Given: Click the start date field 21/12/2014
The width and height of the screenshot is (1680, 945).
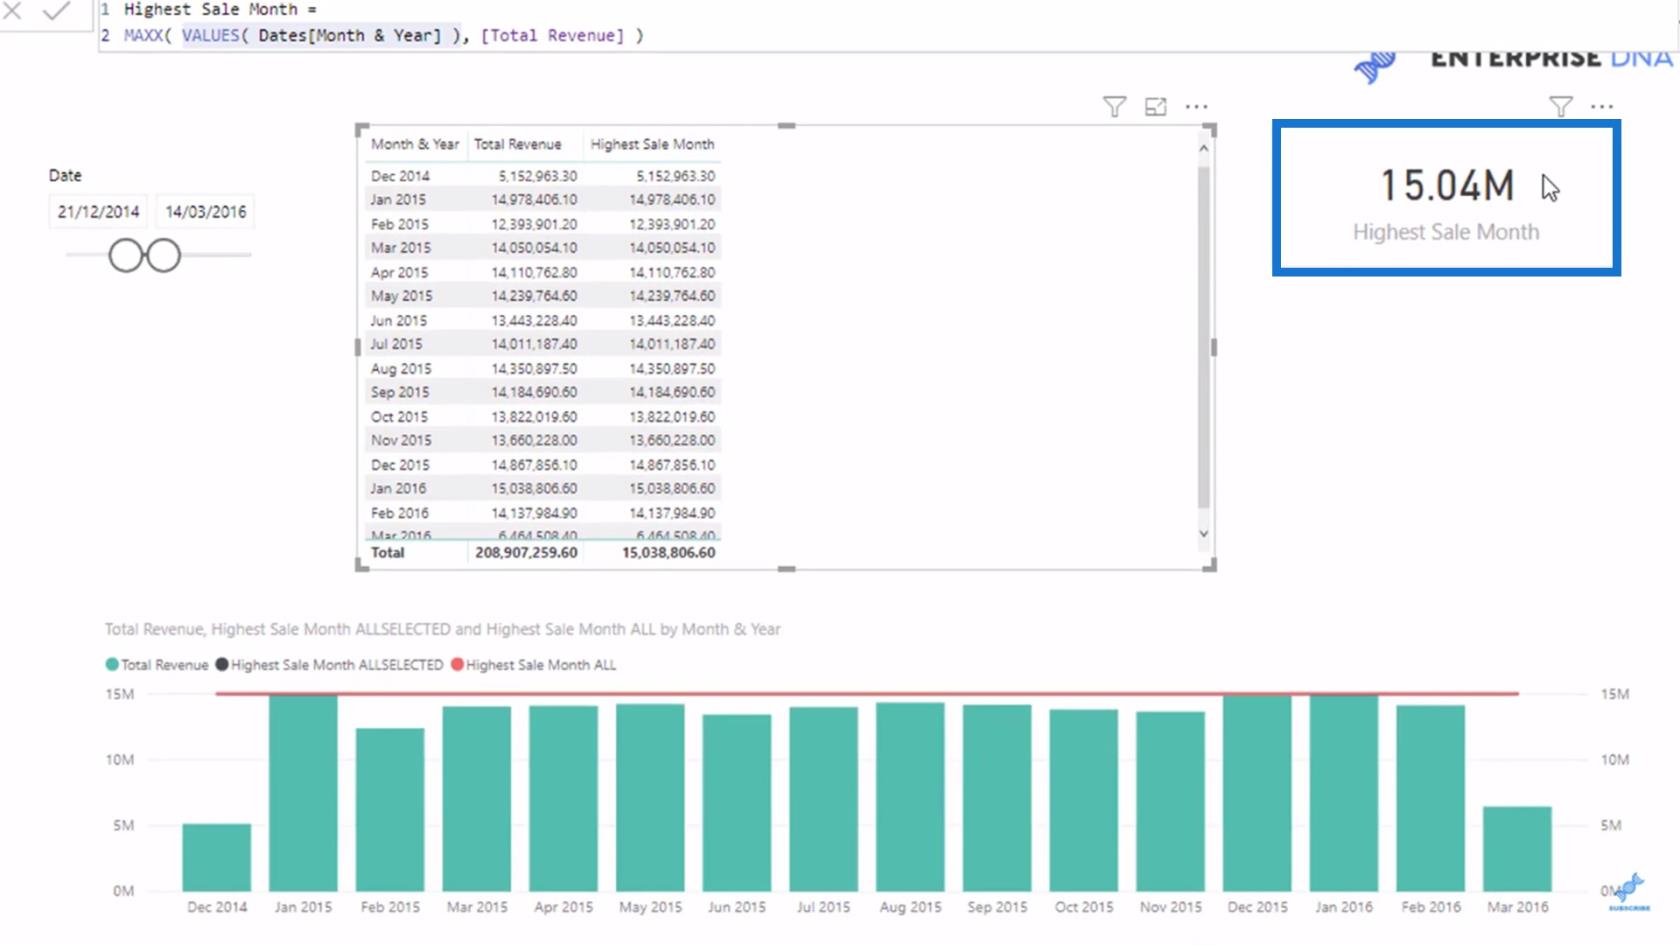Looking at the screenshot, I should click(98, 212).
